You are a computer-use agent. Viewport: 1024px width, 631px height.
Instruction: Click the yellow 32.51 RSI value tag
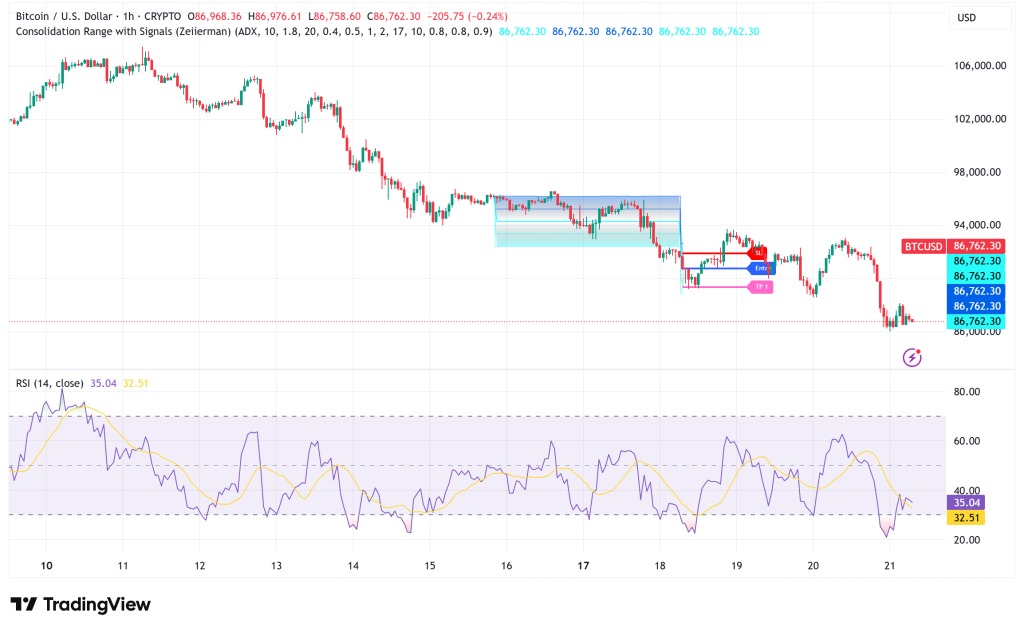click(968, 518)
